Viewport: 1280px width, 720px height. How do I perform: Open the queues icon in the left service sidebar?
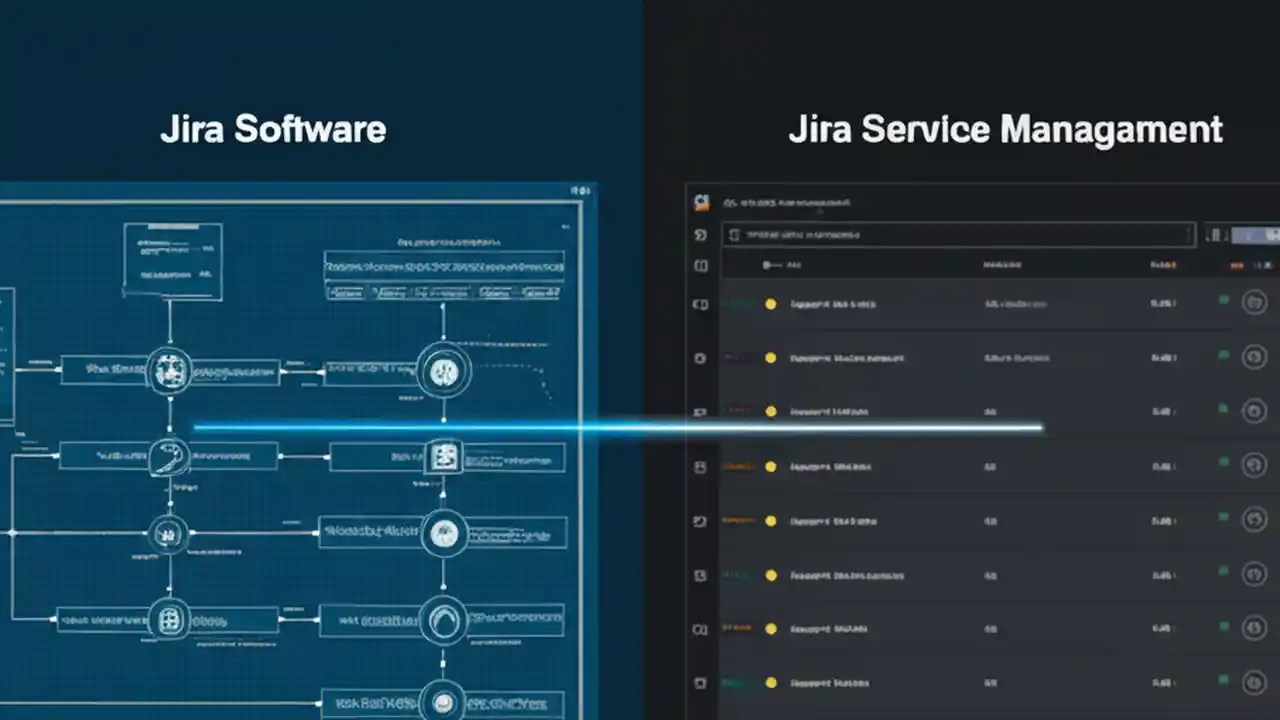coord(700,266)
